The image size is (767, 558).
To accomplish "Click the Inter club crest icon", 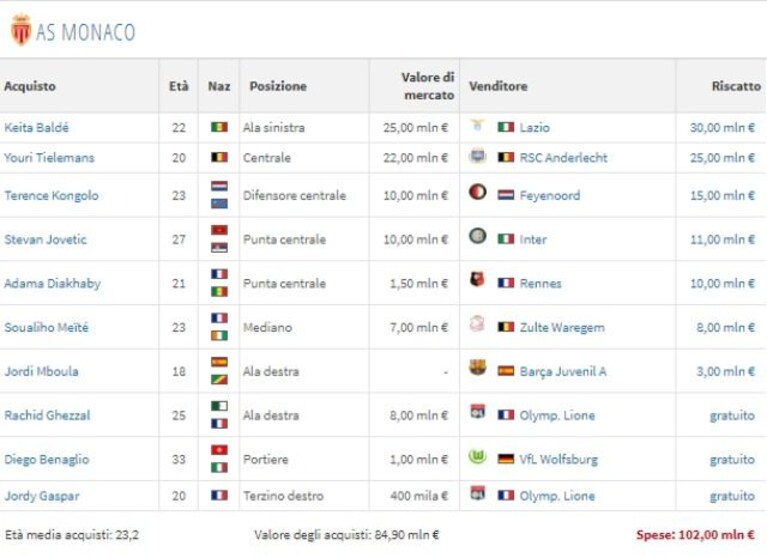I will pos(477,236).
